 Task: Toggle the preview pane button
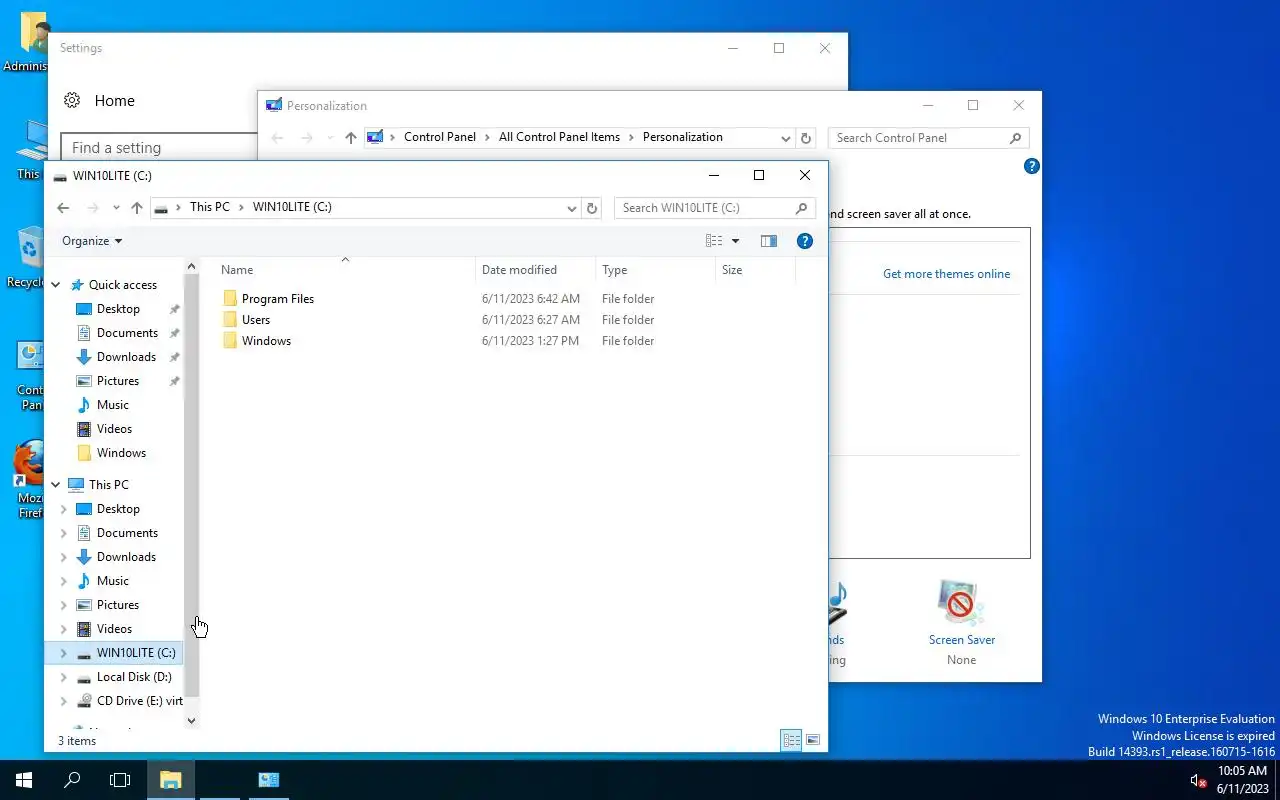coord(768,241)
